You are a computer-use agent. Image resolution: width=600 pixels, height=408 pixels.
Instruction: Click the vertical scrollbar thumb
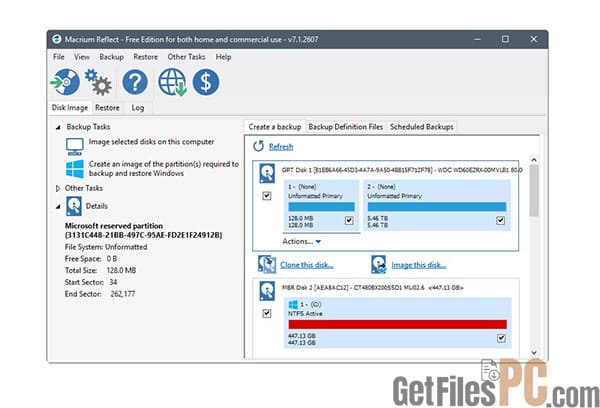pos(534,191)
